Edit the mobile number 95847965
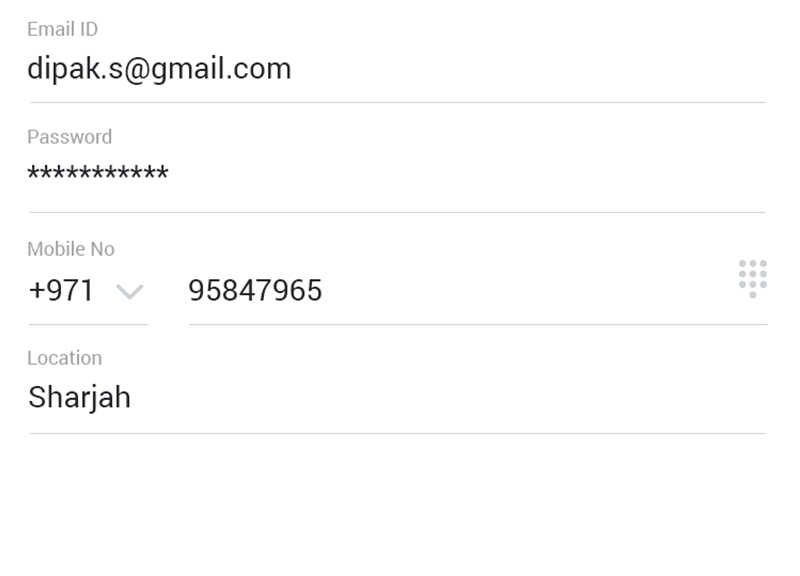800x576 pixels. click(478, 291)
